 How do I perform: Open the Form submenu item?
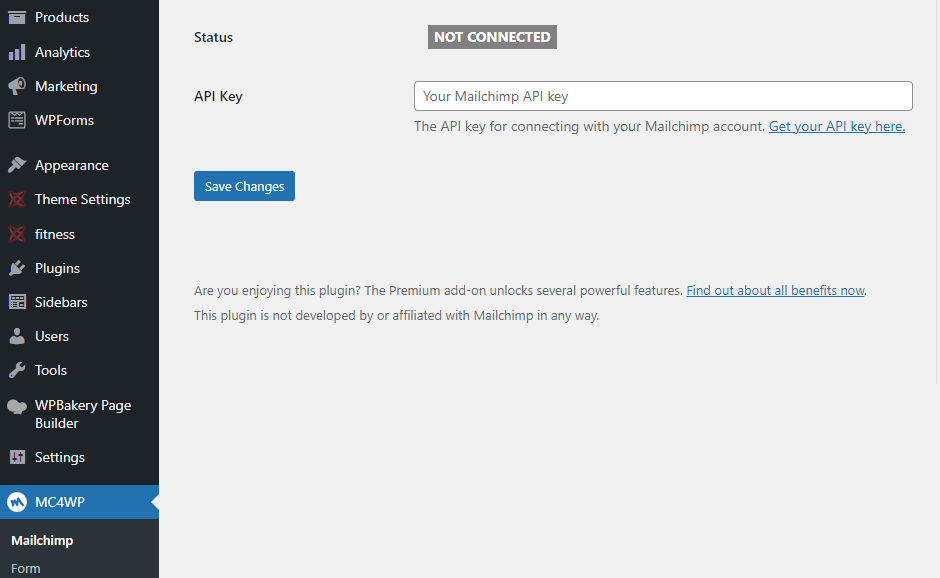click(26, 568)
